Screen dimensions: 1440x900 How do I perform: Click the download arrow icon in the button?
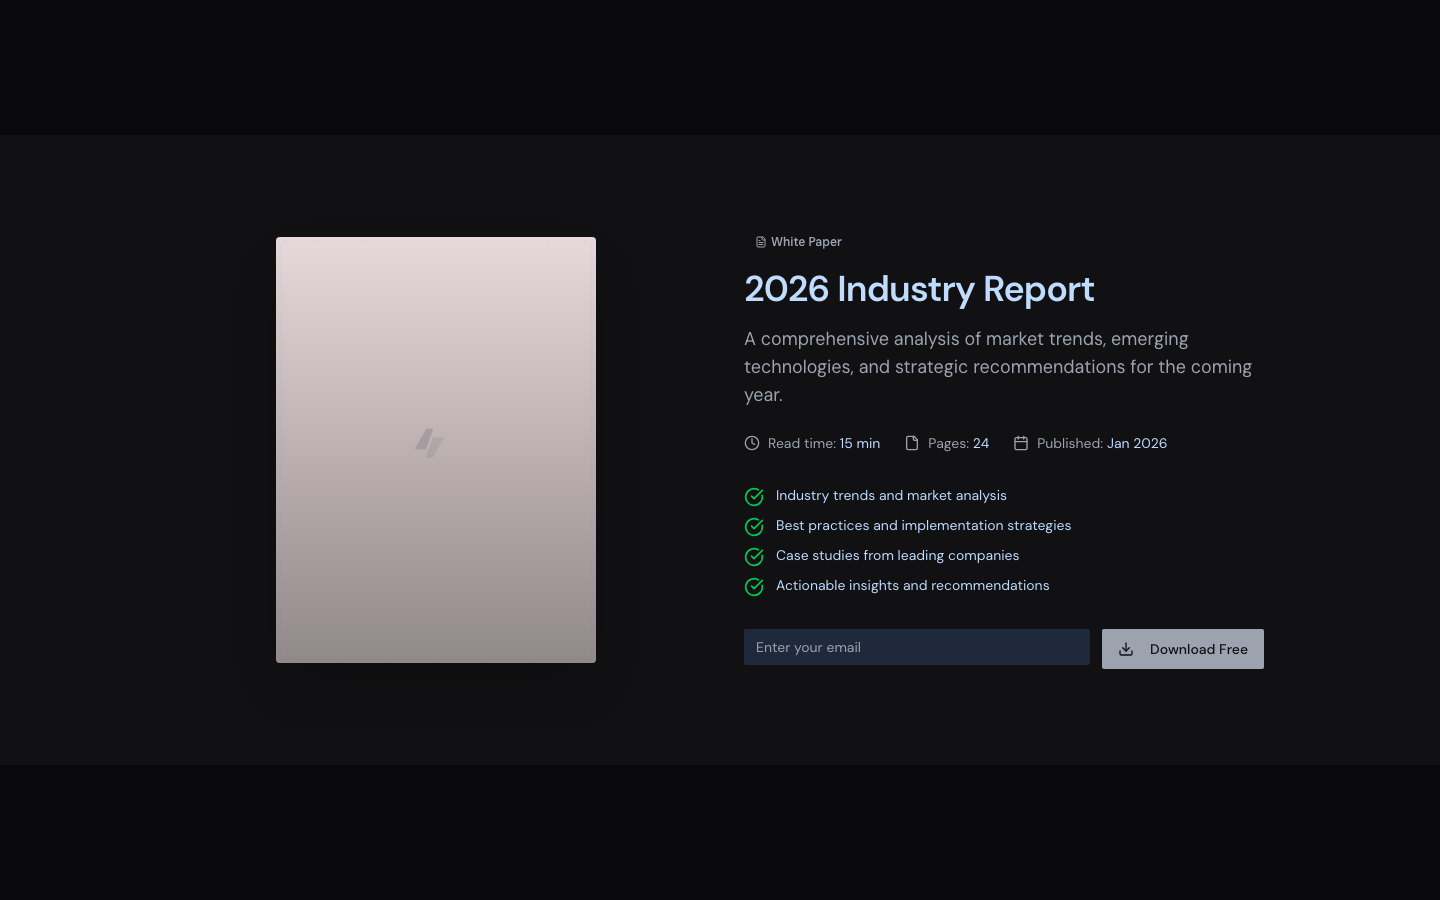[1126, 649]
